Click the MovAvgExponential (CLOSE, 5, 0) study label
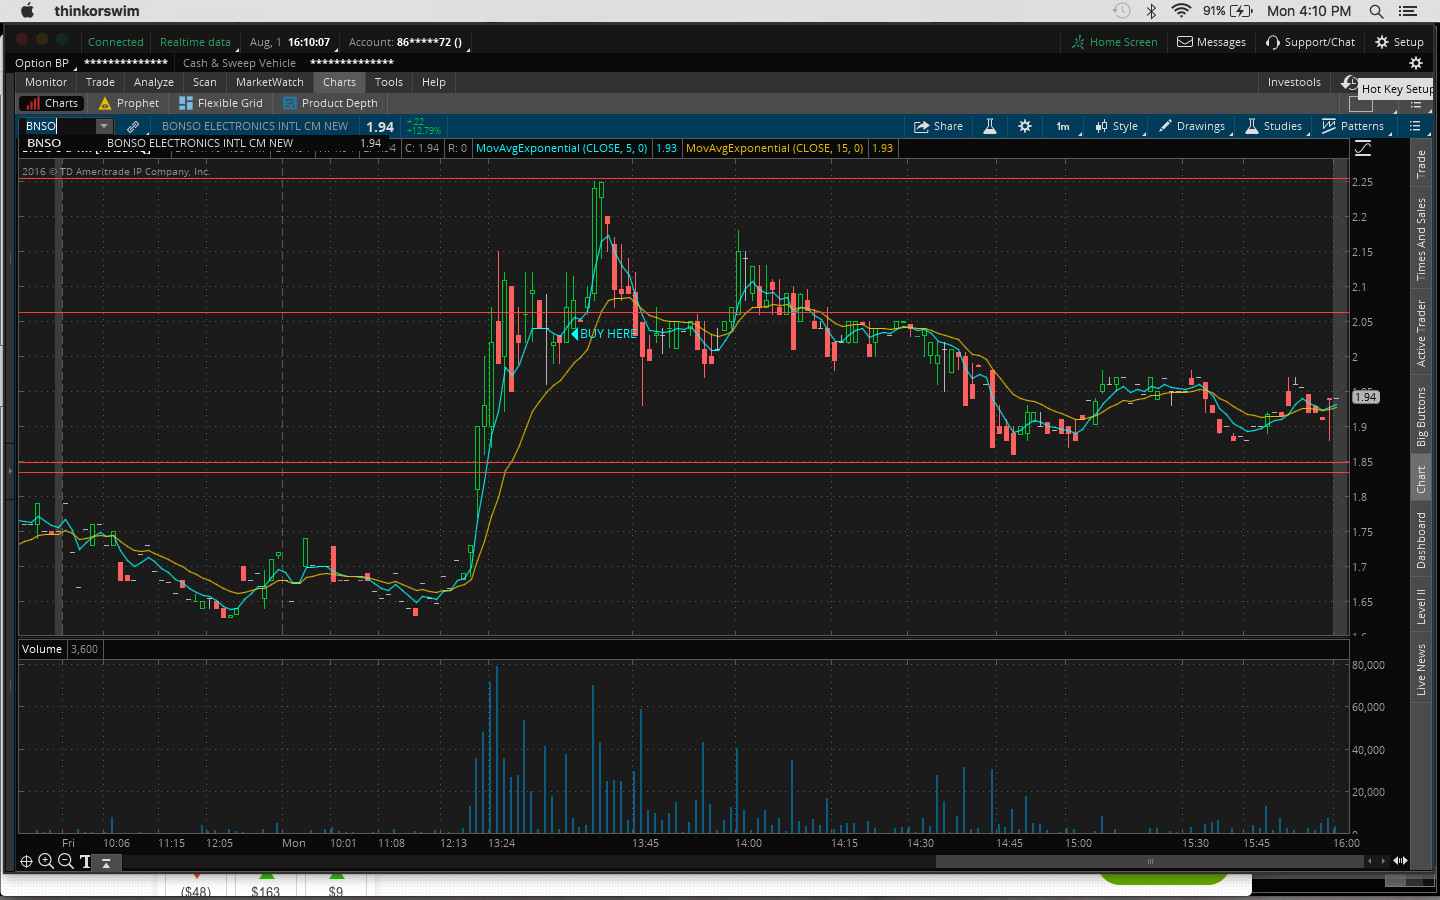Image resolution: width=1440 pixels, height=900 pixels. (x=562, y=148)
